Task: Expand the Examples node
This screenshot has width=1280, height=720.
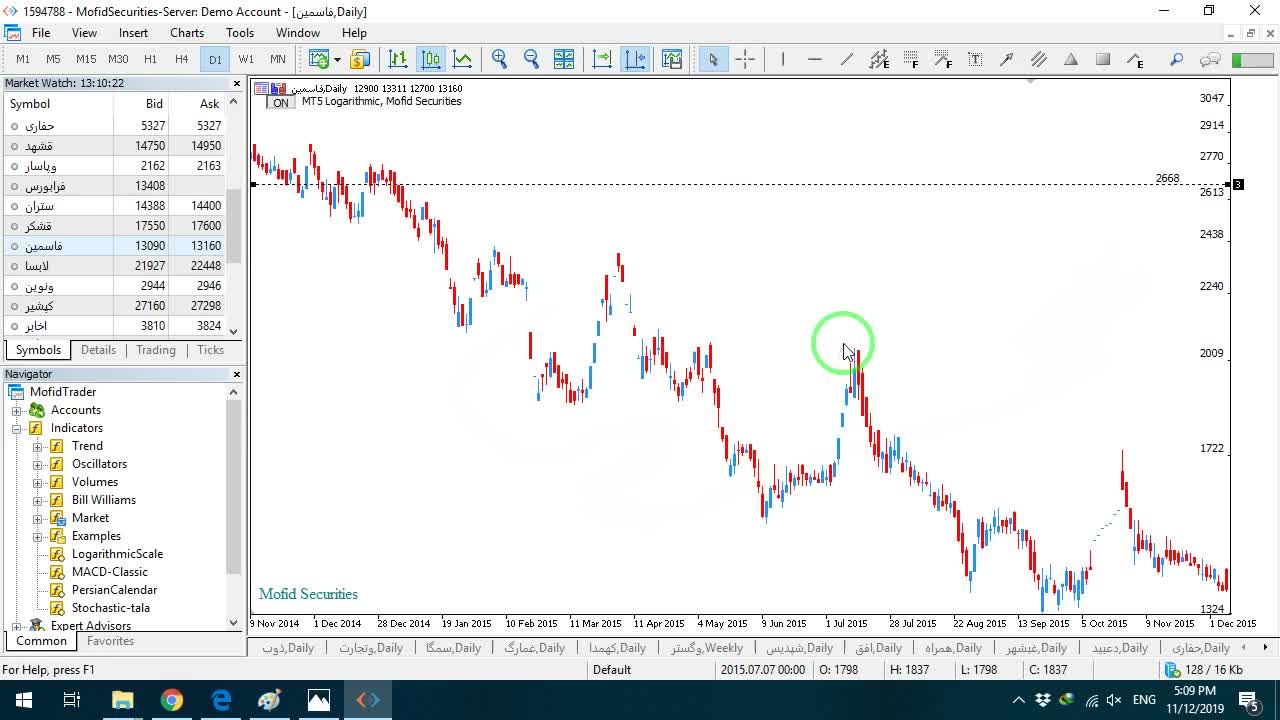Action: tap(38, 536)
